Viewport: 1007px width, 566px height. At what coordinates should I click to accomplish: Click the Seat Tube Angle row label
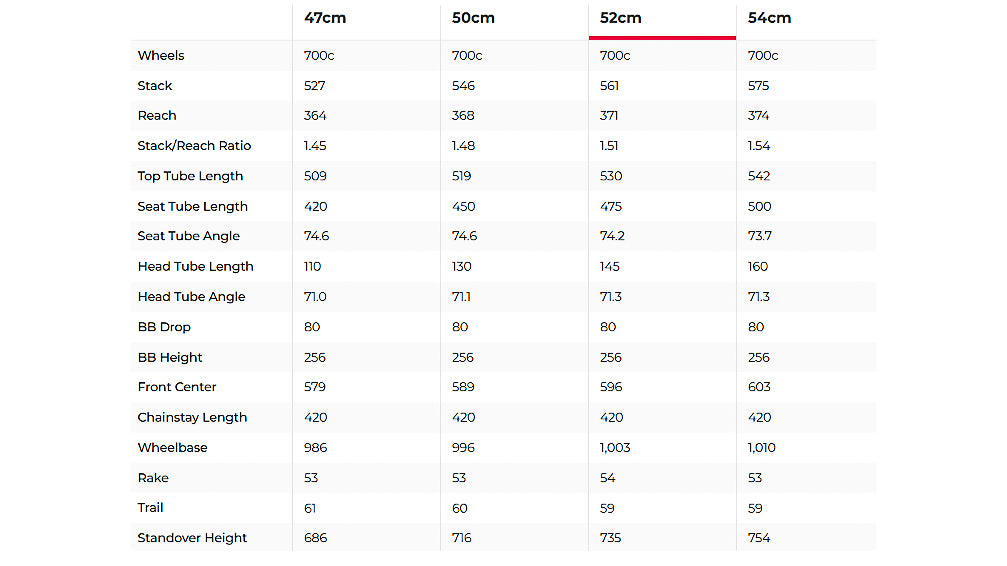point(188,236)
